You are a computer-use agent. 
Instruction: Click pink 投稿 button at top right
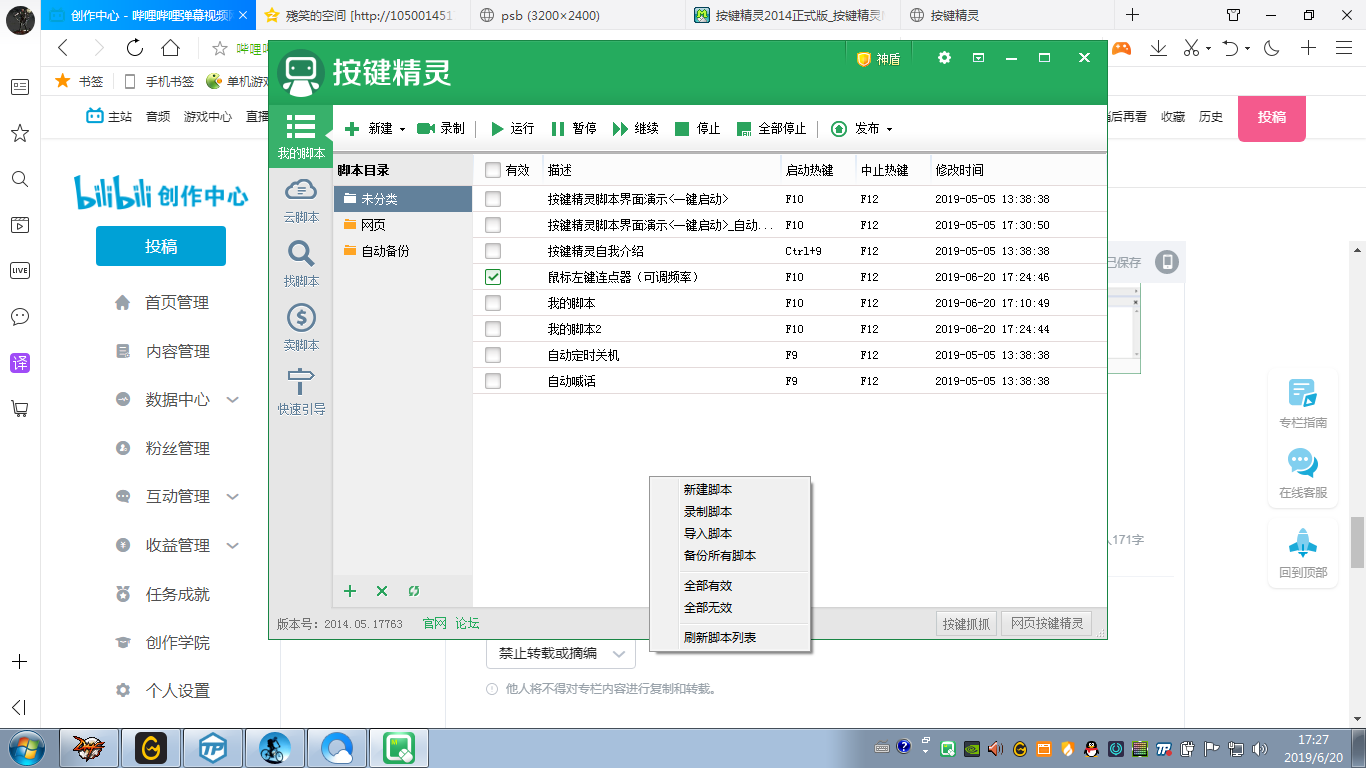click(1272, 117)
